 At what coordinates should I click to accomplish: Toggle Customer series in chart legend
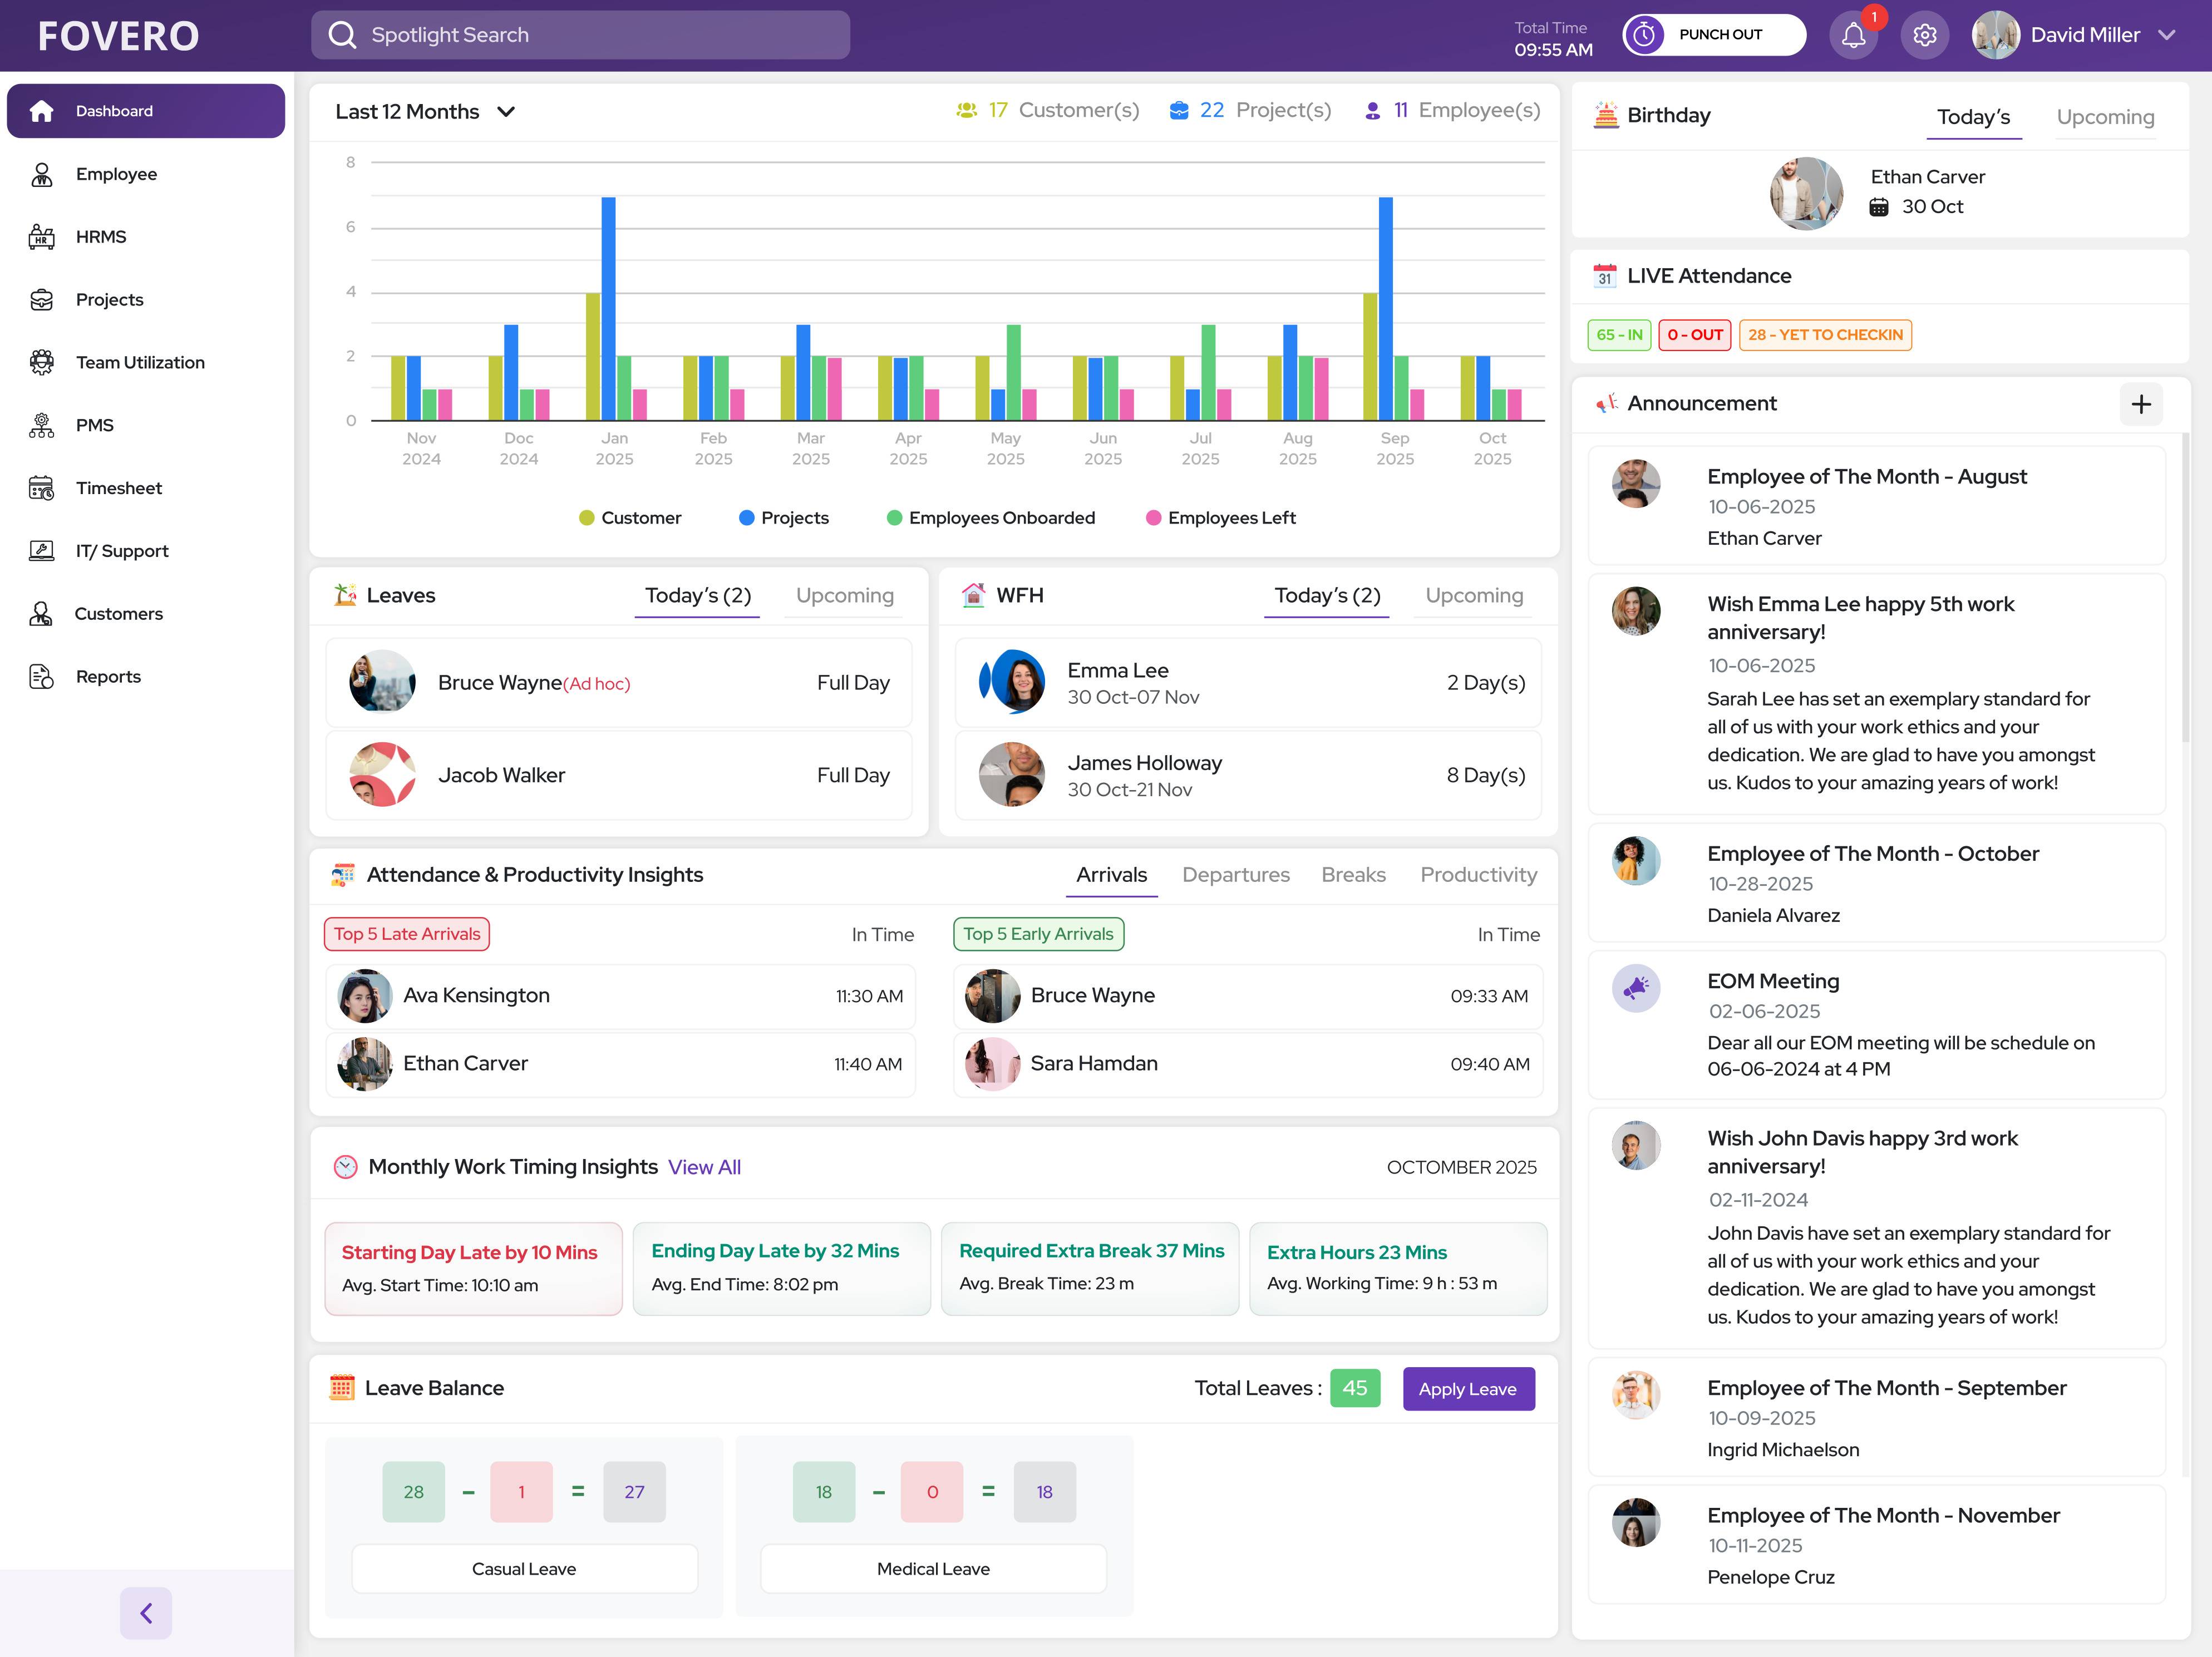(630, 518)
